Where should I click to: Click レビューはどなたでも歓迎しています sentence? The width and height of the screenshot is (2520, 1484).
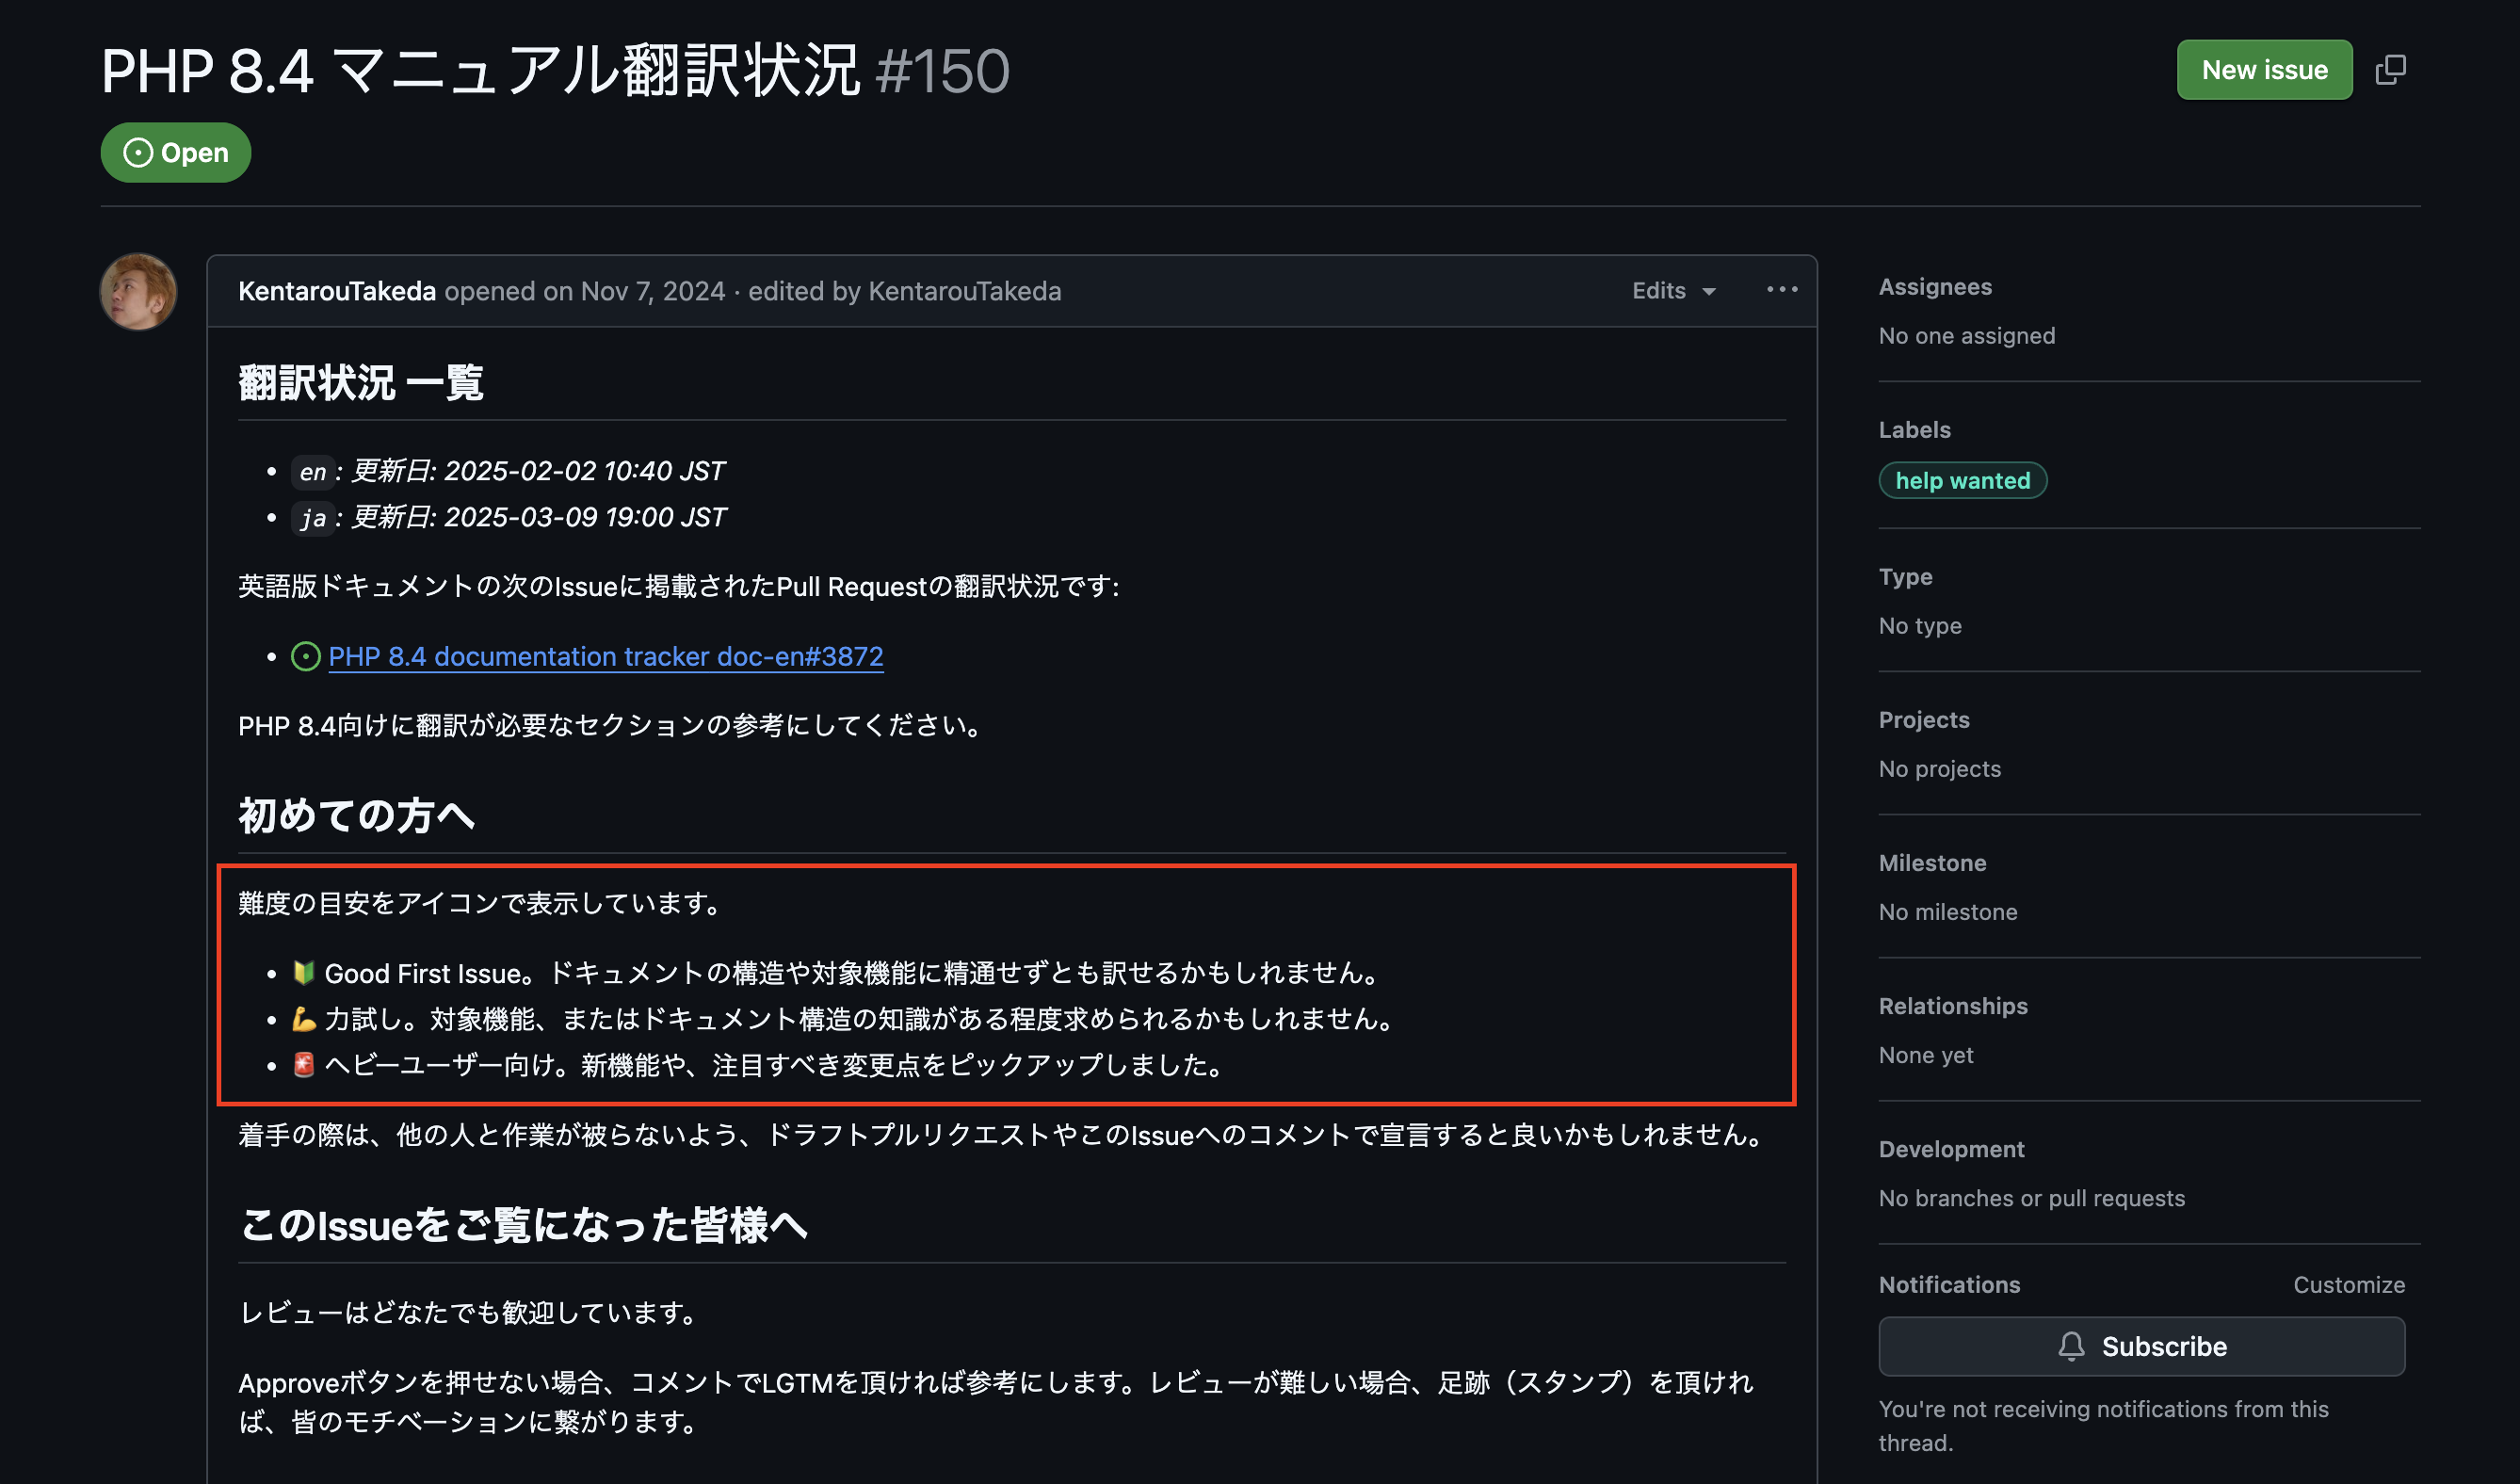click(x=470, y=1312)
